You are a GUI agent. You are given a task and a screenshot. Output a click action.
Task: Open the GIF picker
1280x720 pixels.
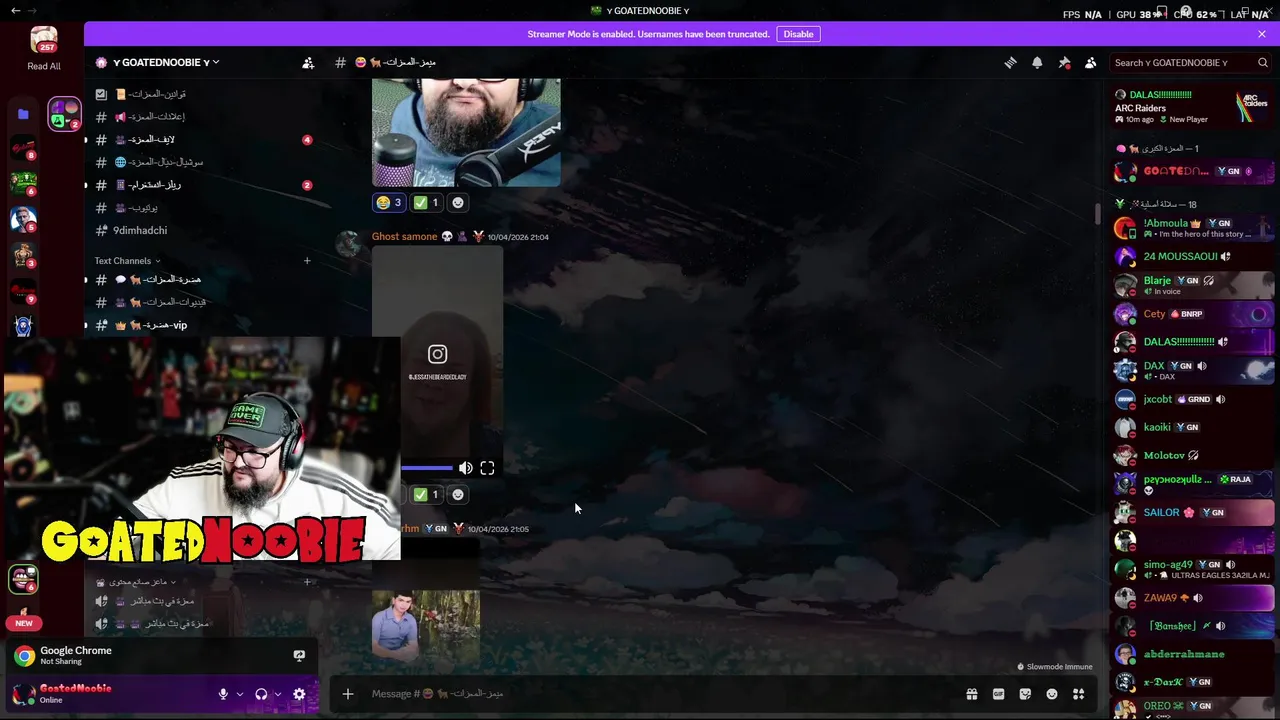click(998, 694)
